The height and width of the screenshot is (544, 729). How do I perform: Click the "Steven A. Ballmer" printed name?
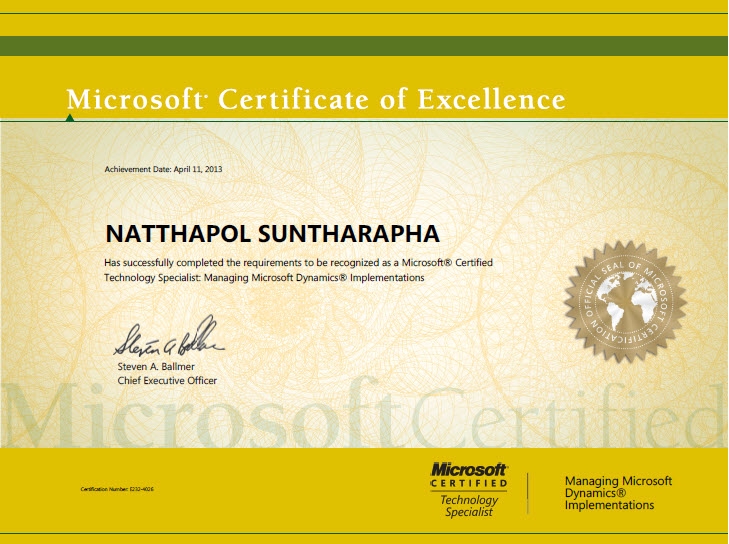point(156,366)
